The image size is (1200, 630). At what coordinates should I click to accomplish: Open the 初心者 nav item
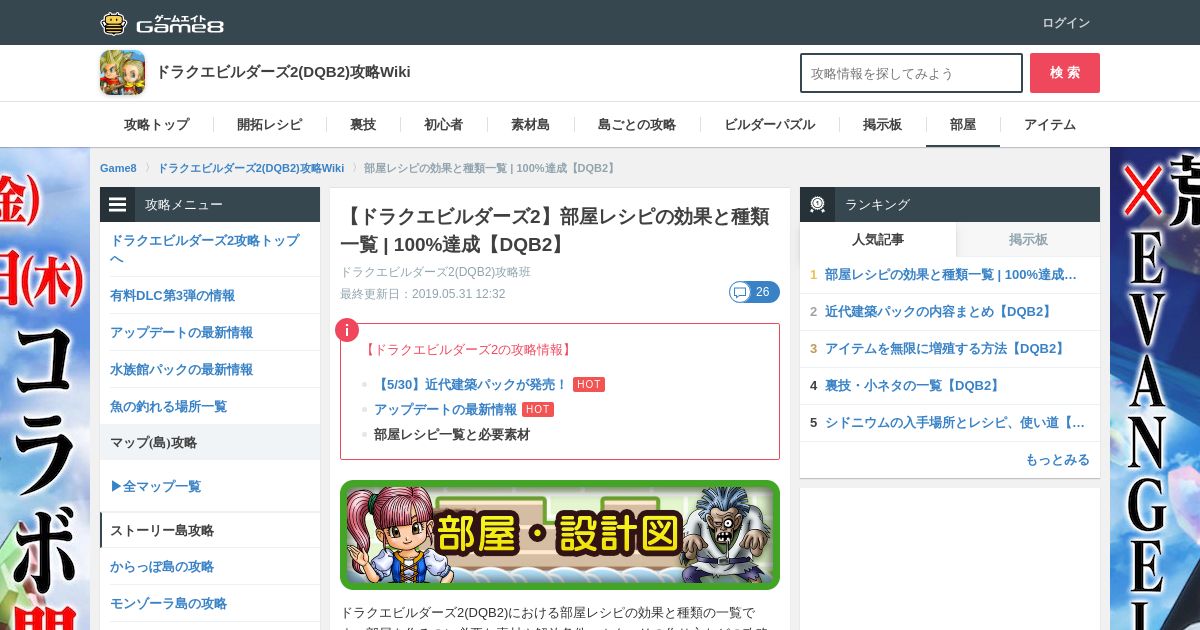[443, 124]
